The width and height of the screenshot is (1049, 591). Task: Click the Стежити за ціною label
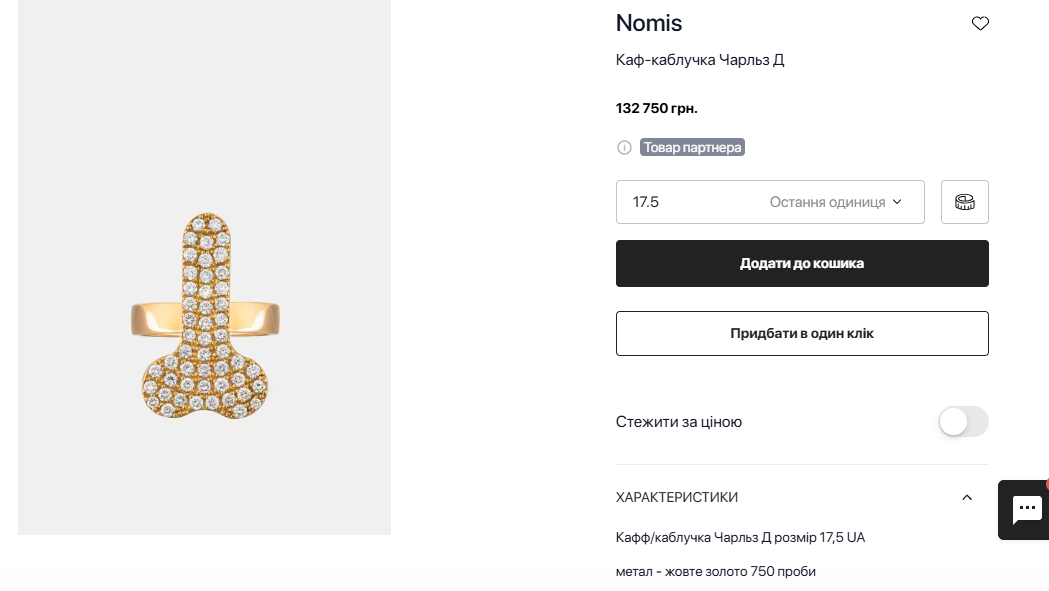679,422
